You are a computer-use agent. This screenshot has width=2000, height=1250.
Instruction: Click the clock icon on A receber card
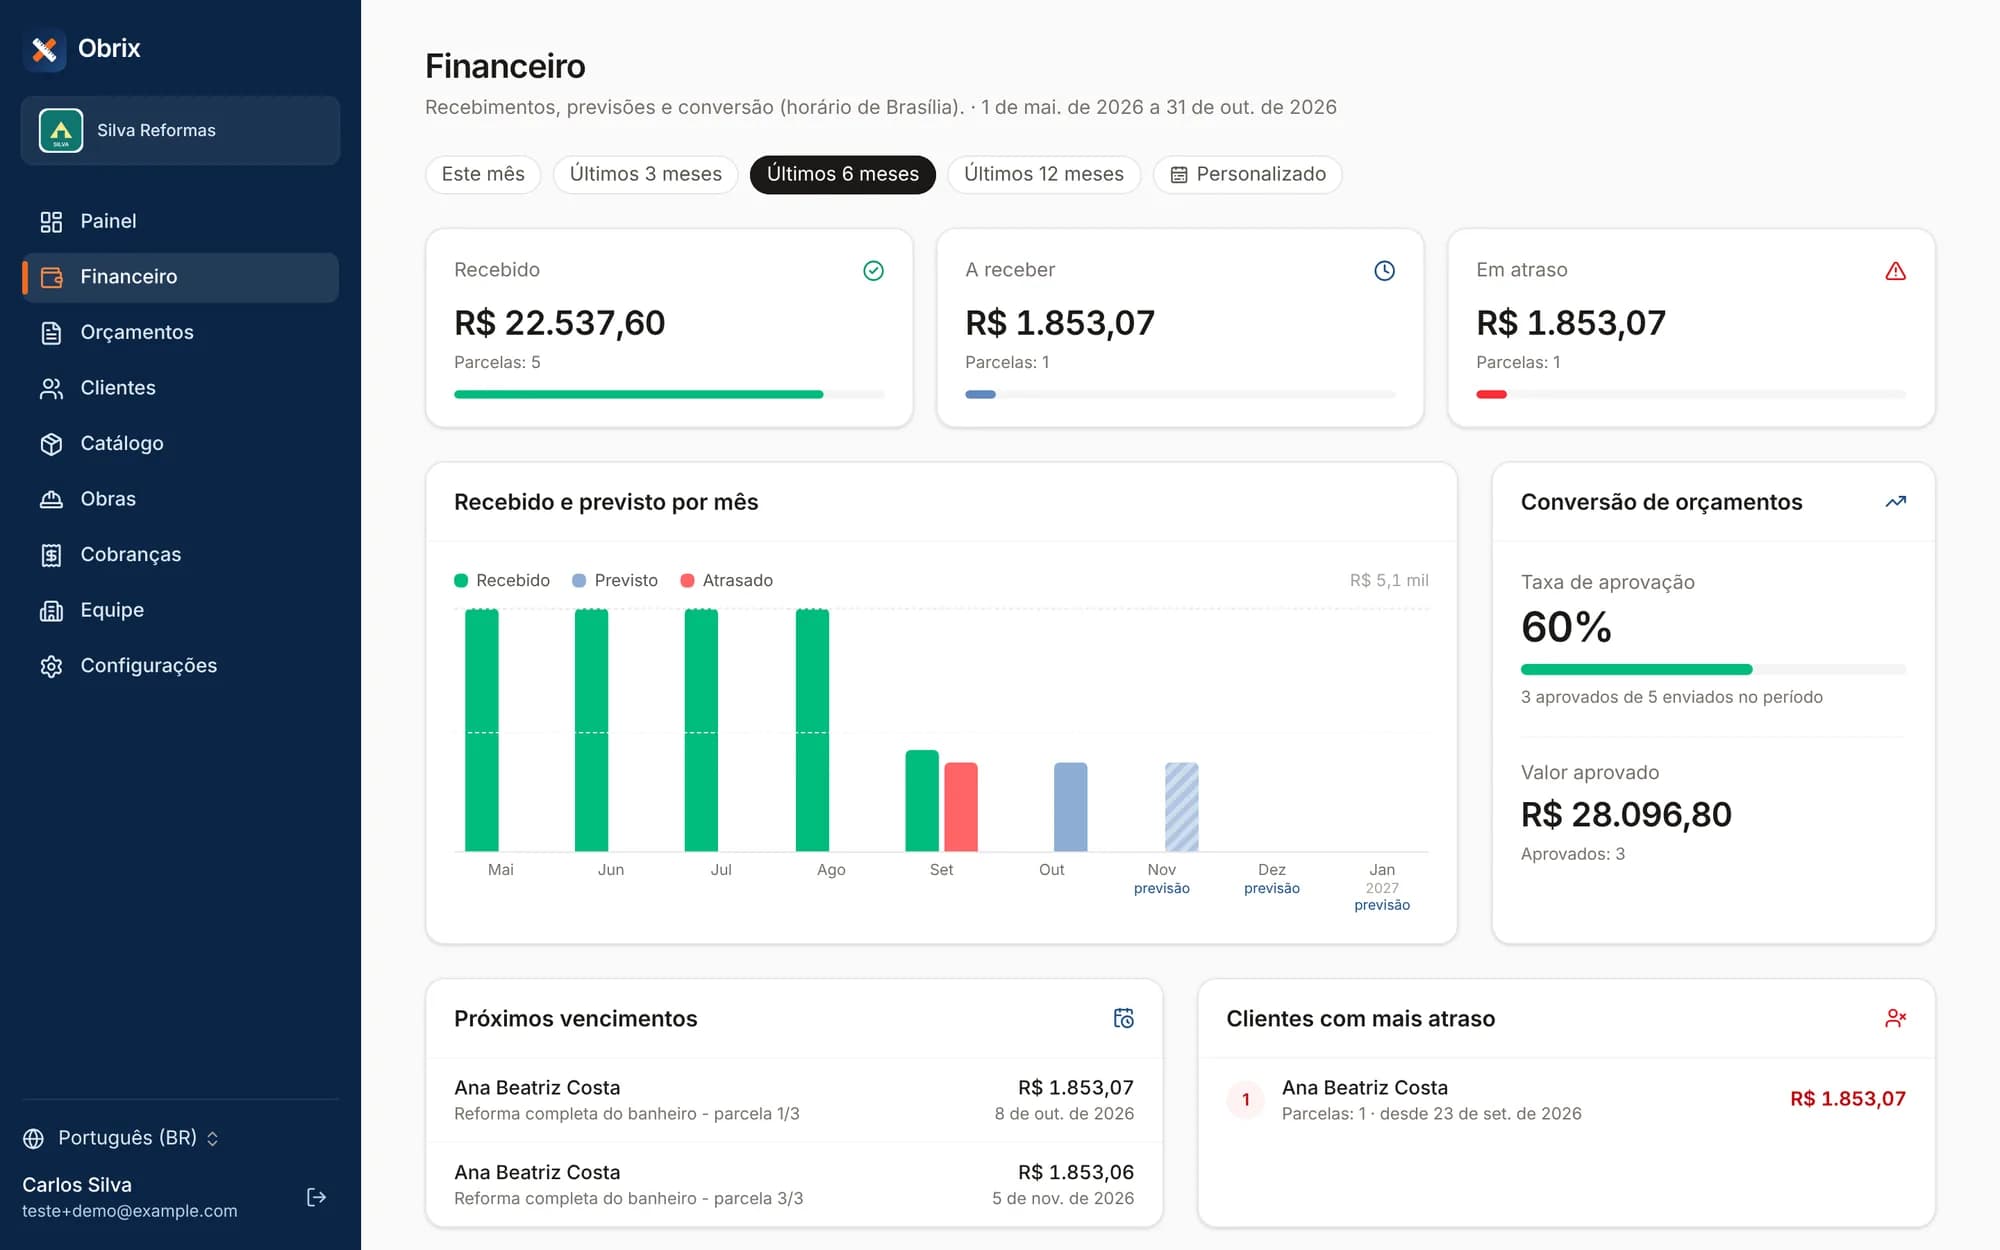(x=1384, y=271)
